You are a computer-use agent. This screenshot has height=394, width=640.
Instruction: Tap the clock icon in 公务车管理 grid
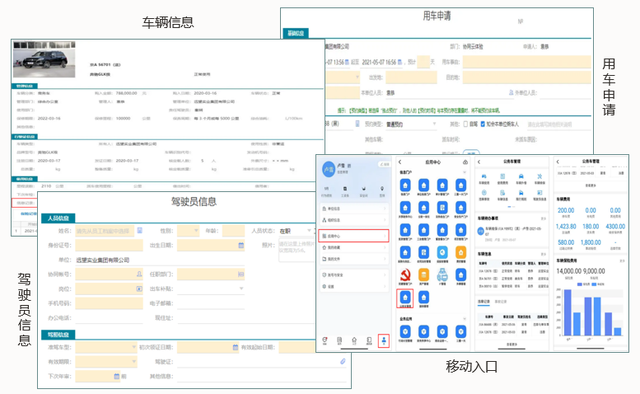coord(484,192)
